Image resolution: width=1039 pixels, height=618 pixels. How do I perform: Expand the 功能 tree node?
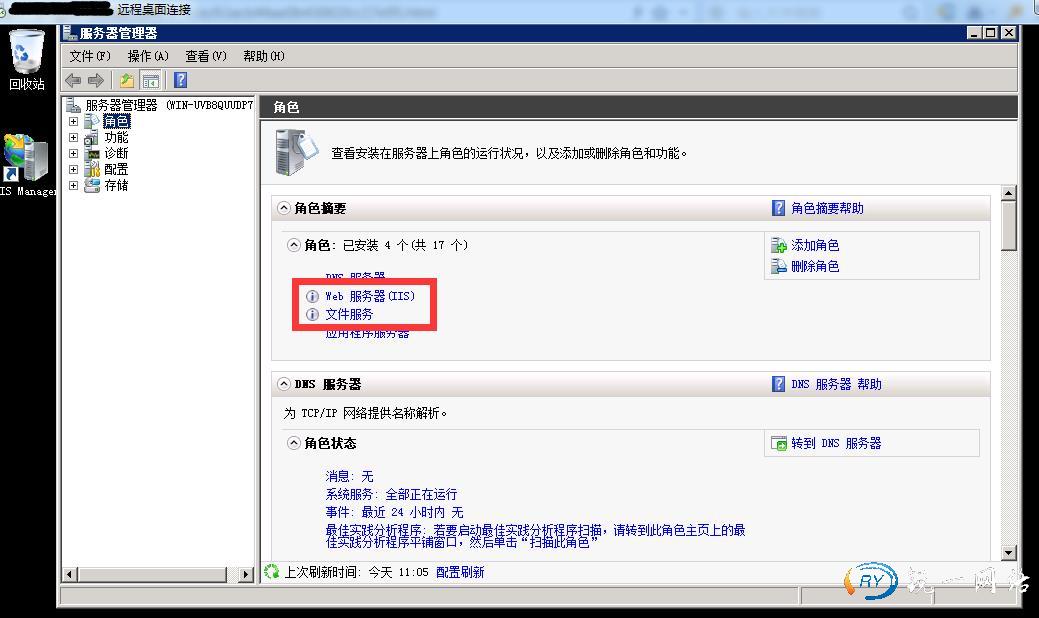point(73,137)
